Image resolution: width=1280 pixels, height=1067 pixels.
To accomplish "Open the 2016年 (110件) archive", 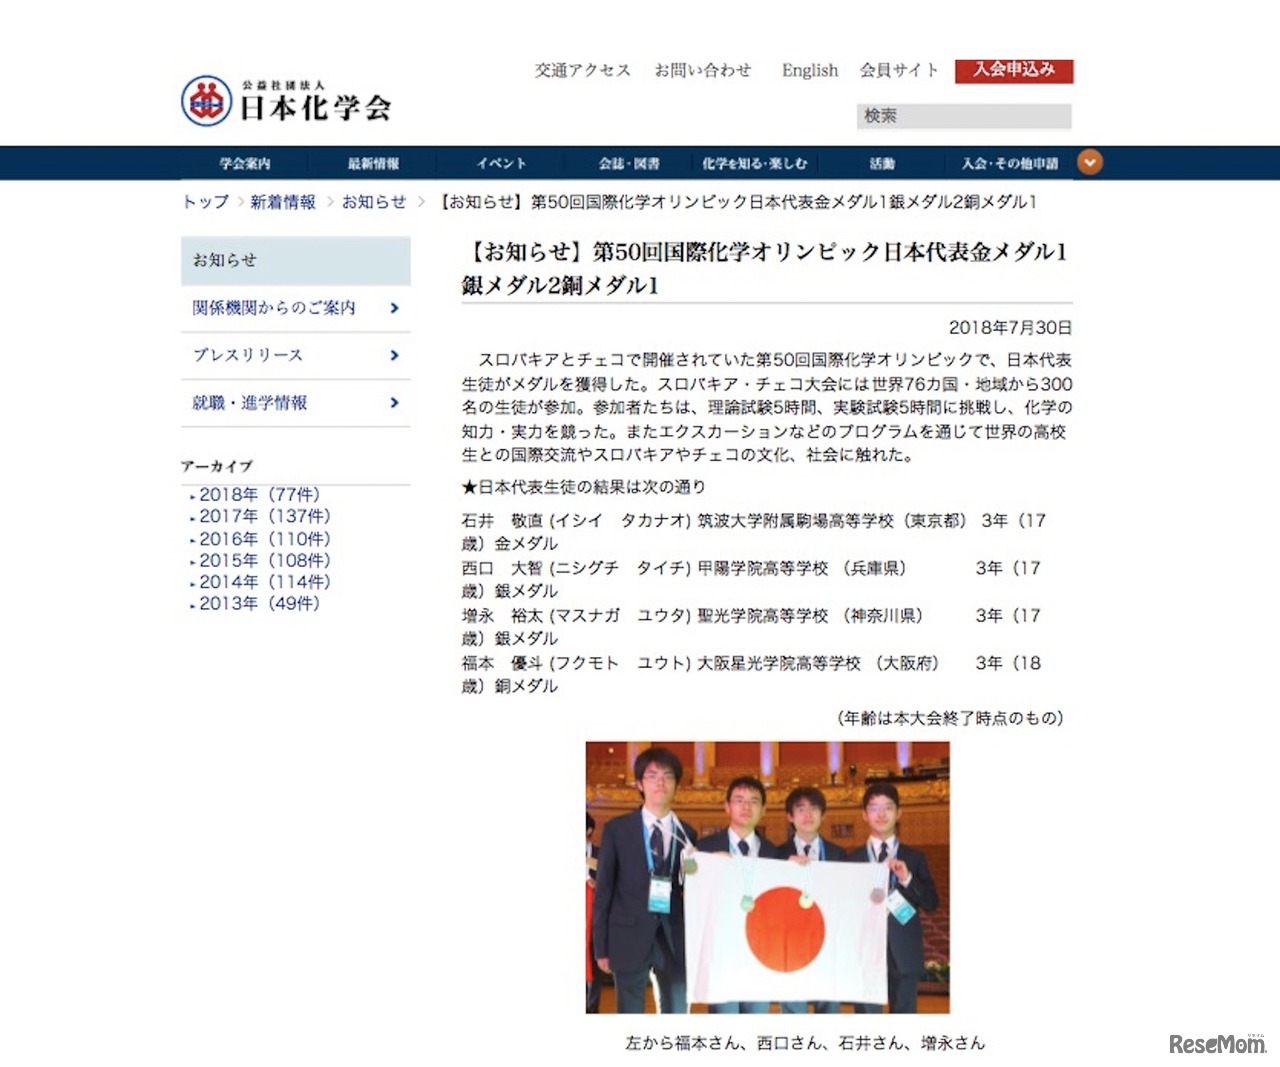I will click(265, 539).
